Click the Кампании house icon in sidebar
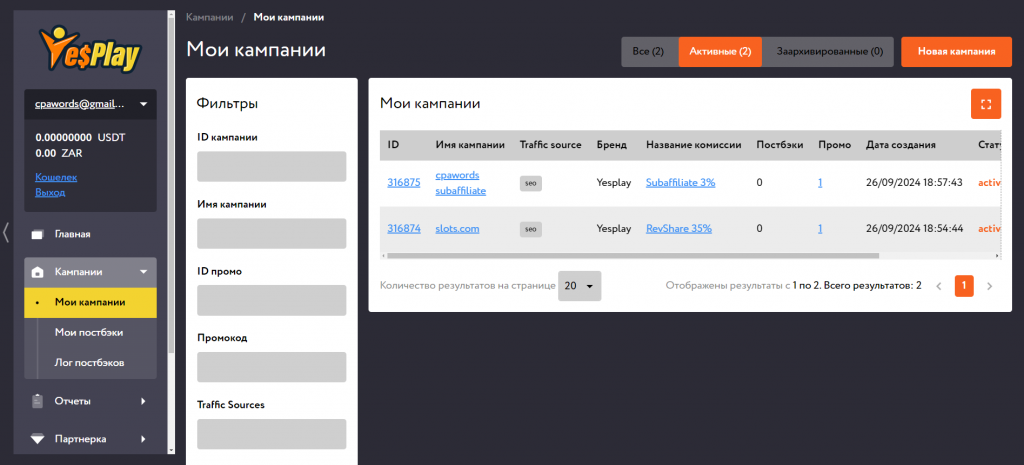This screenshot has height=465, width=1024. [x=38, y=272]
